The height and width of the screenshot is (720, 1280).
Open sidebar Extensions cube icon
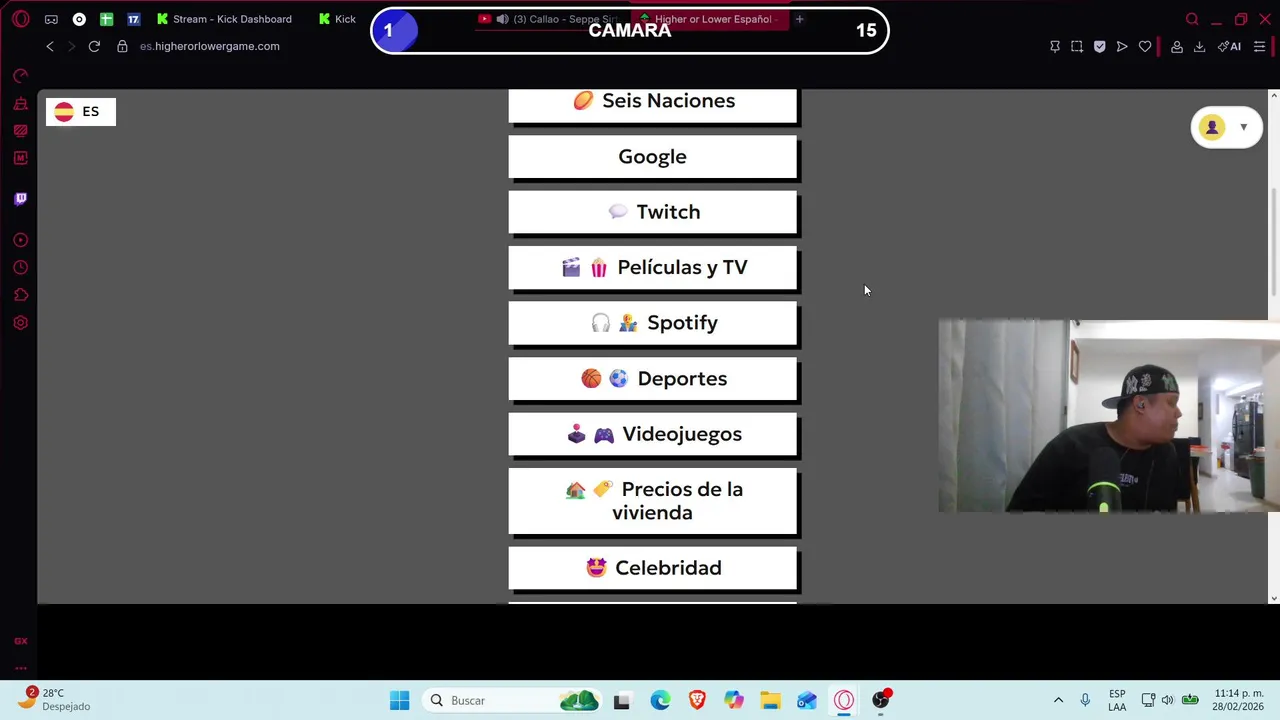pyautogui.click(x=20, y=295)
